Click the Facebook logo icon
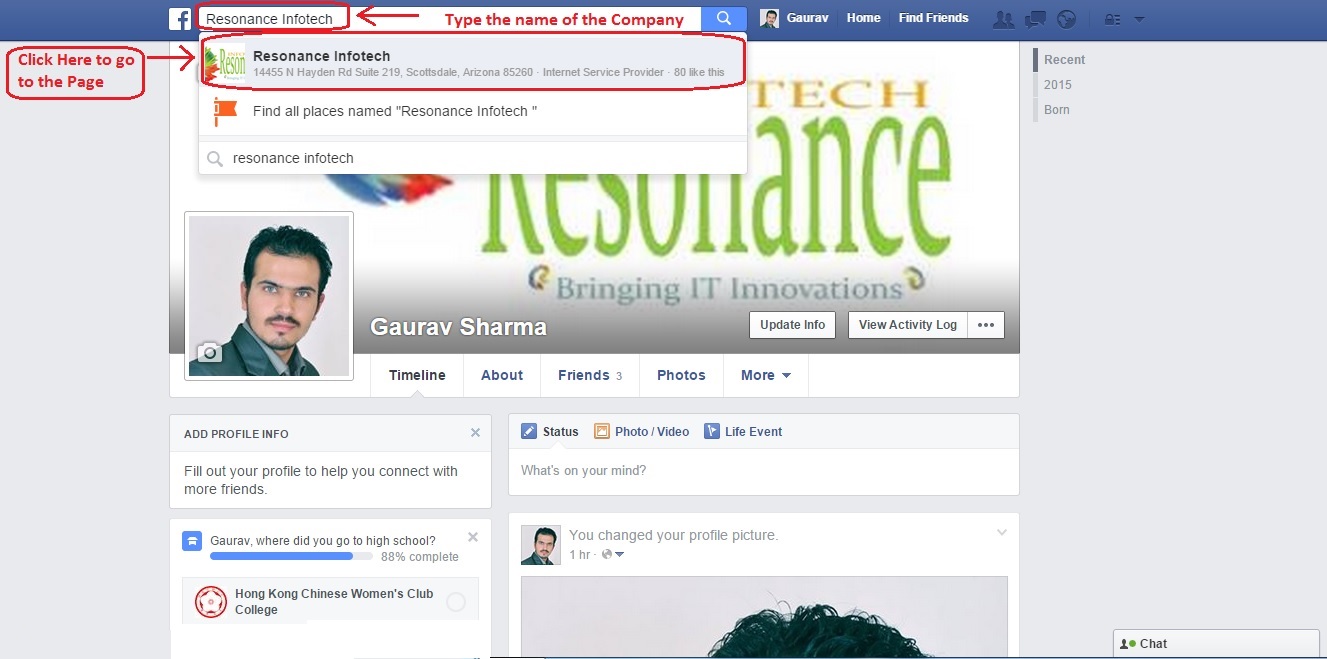This screenshot has width=1327, height=659. (180, 18)
